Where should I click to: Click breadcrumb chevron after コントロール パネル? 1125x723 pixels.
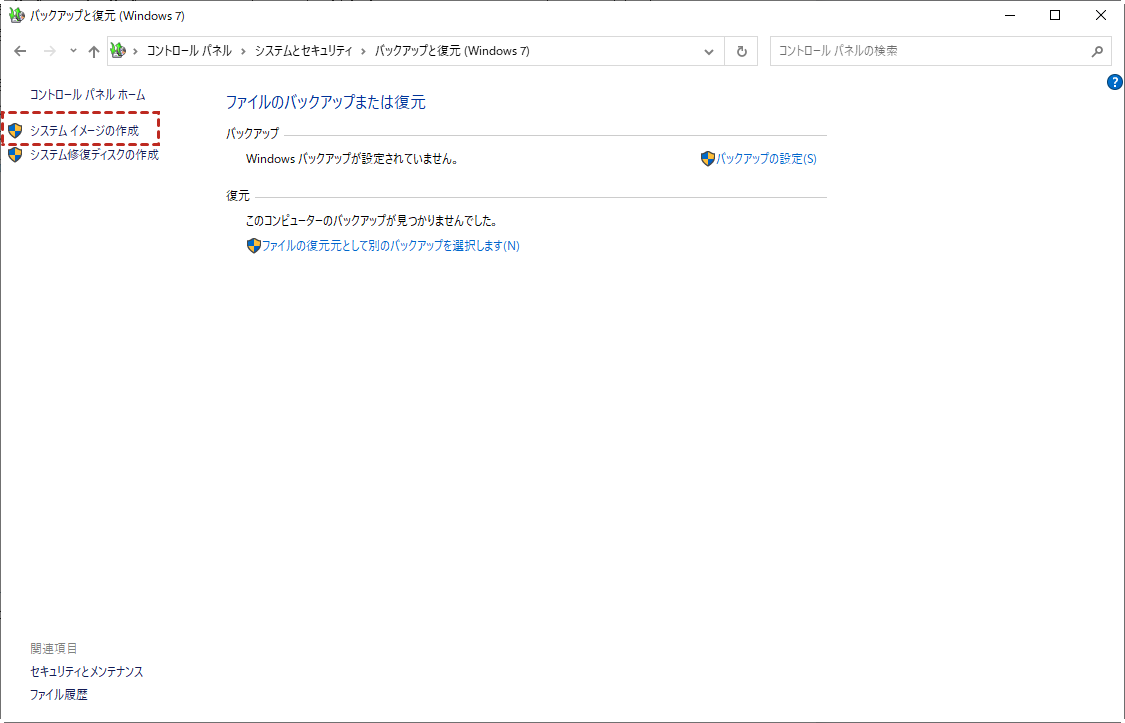pyautogui.click(x=243, y=51)
